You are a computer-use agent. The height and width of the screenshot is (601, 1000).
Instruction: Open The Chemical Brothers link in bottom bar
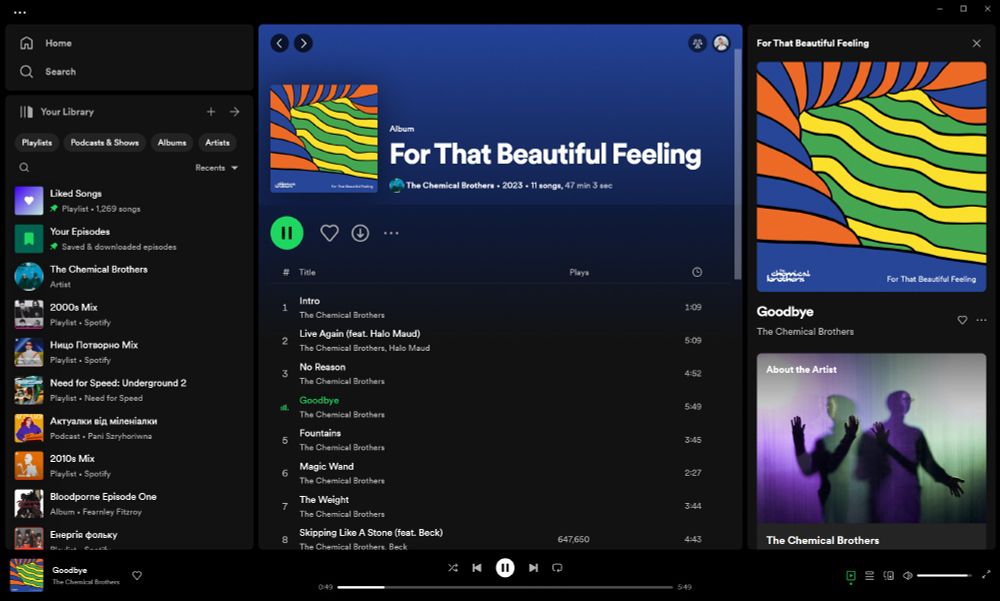[86, 582]
